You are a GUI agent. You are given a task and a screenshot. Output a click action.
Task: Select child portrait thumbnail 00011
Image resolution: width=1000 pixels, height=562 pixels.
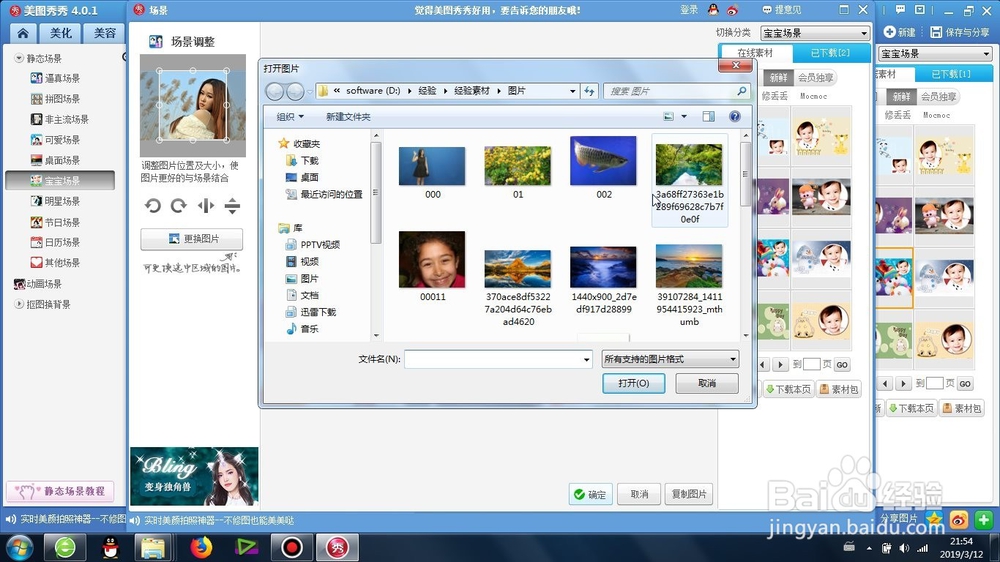(432, 260)
